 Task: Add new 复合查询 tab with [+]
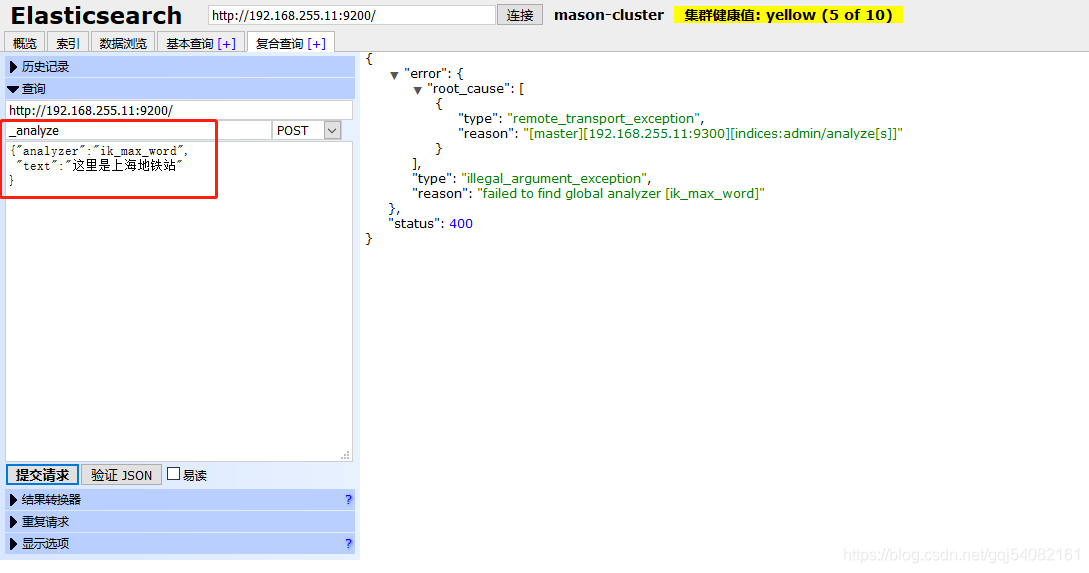click(316, 44)
